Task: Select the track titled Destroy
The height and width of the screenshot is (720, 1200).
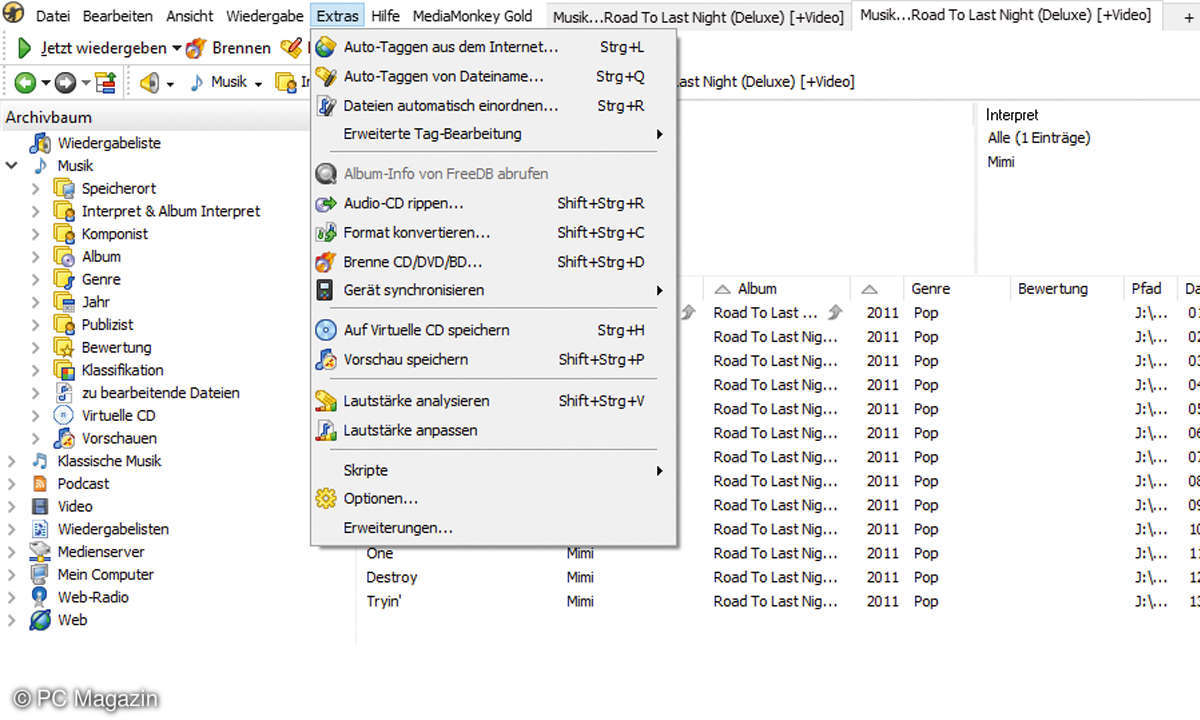Action: click(x=392, y=577)
